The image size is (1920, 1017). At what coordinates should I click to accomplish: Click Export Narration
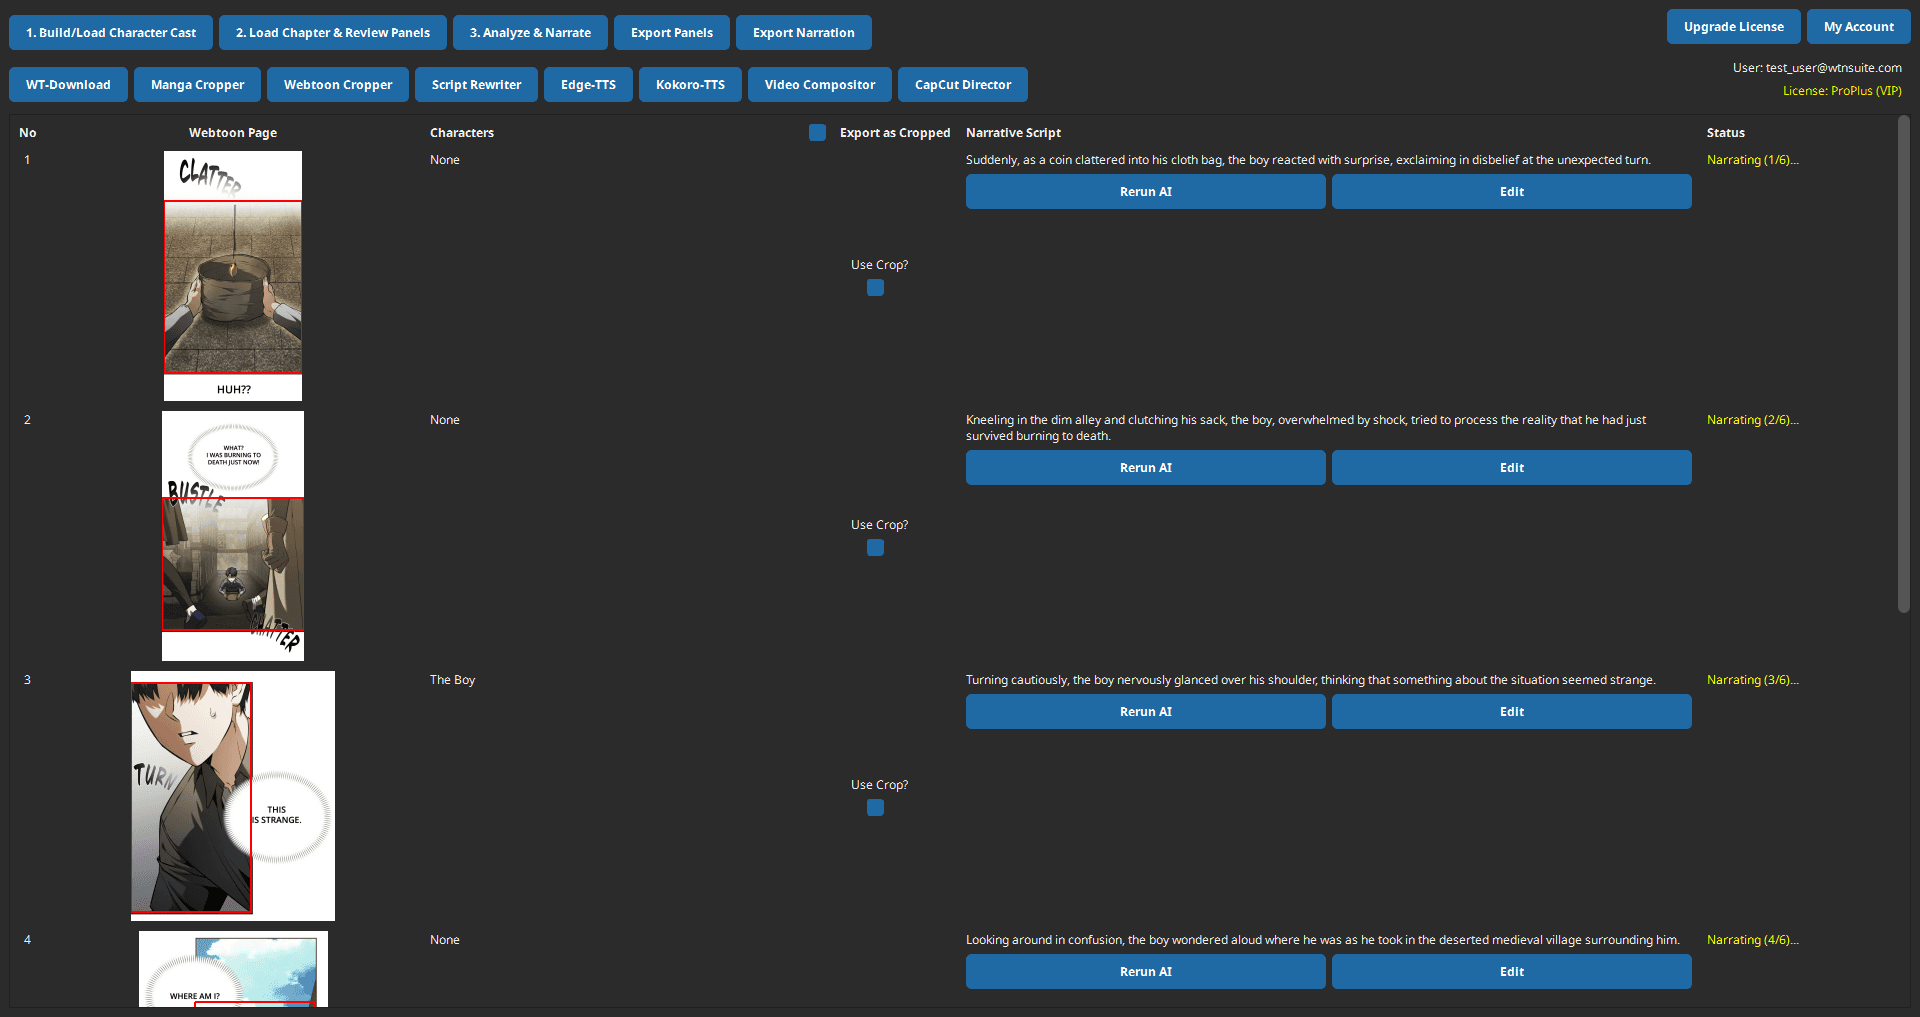point(803,32)
